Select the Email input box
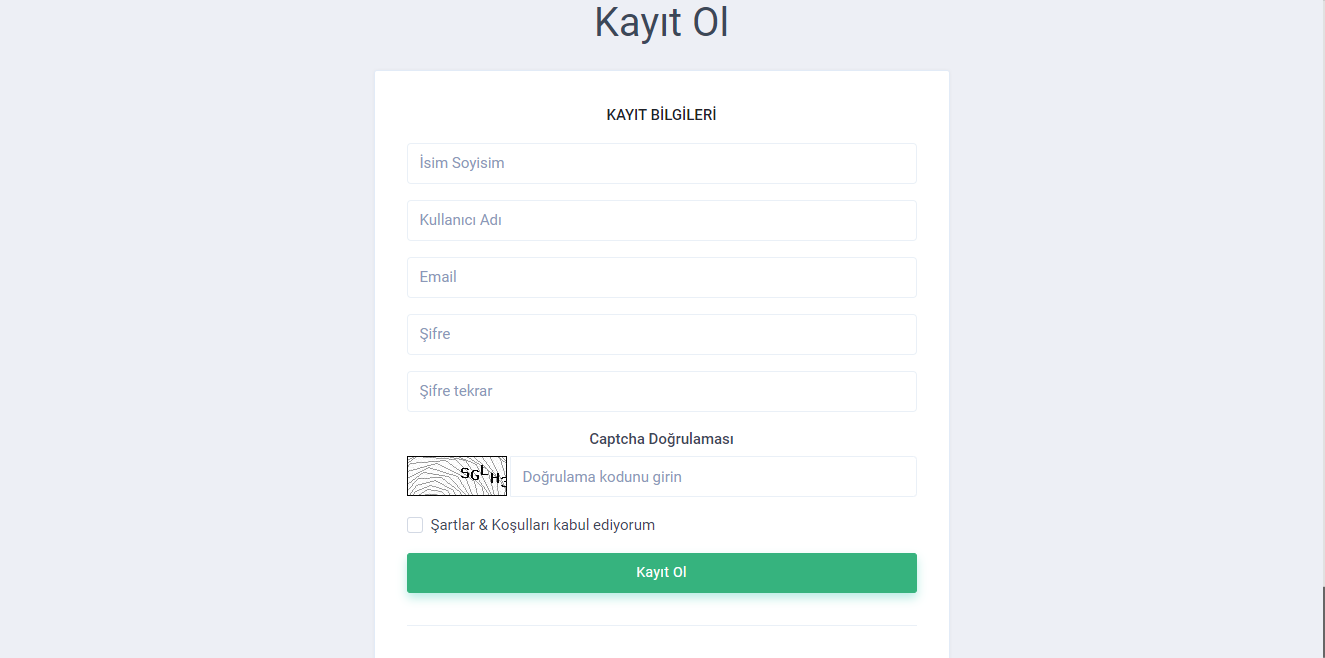Viewport: 1325px width, 658px height. [x=661, y=277]
